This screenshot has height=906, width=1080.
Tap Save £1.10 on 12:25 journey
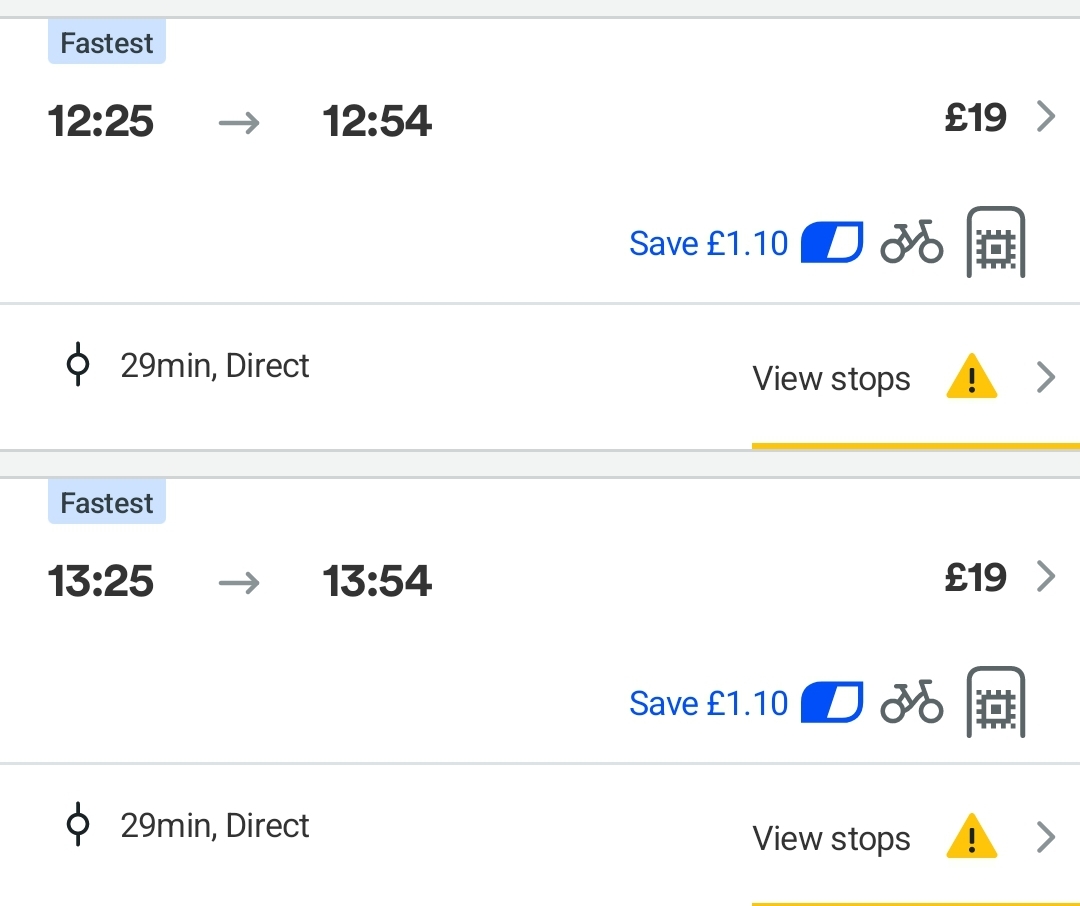click(708, 243)
